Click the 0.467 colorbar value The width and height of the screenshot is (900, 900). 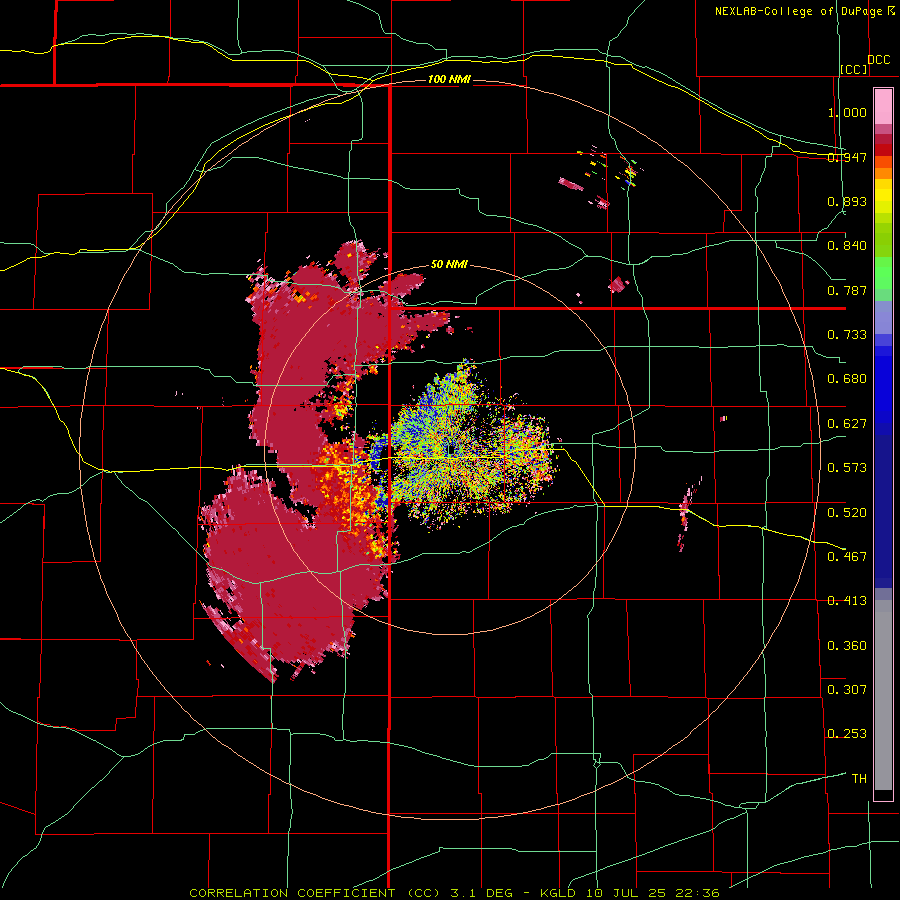847,556
